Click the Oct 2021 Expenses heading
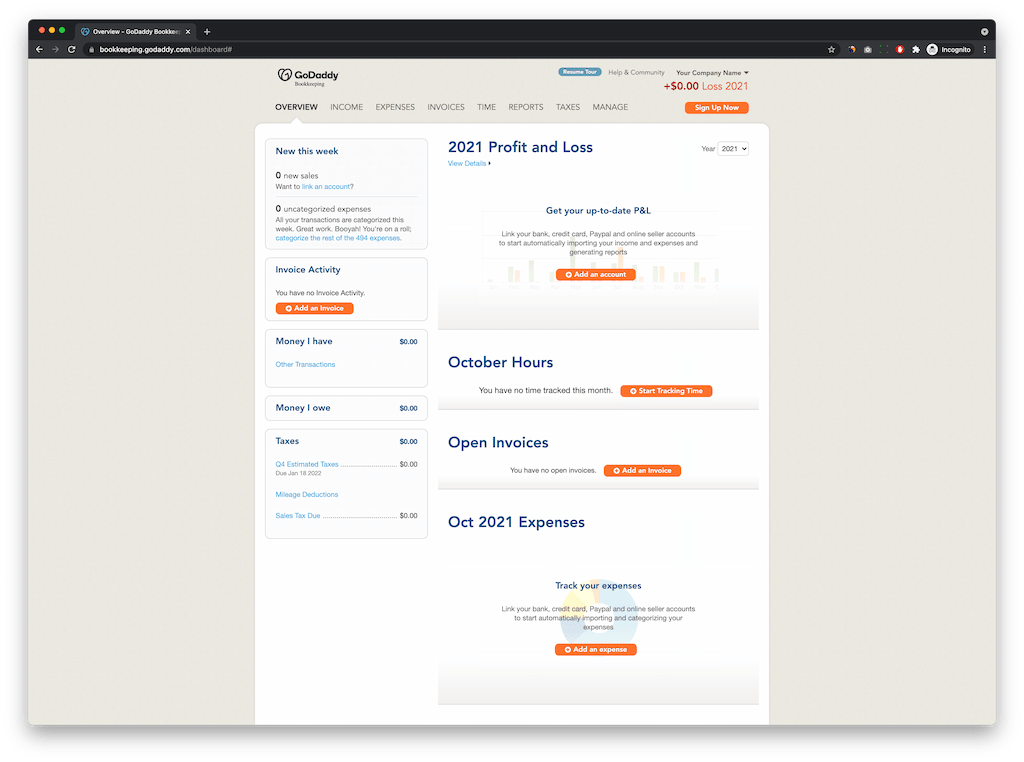Screen dimensions: 1024x762 tap(516, 522)
